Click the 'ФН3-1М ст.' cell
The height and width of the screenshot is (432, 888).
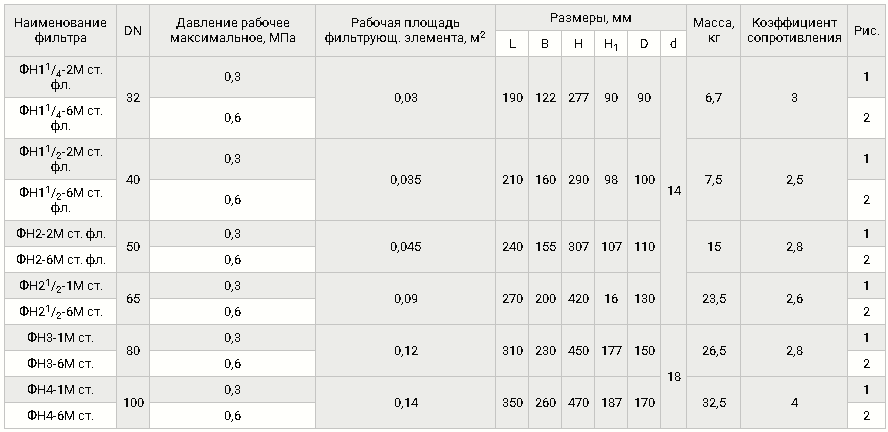(61, 338)
